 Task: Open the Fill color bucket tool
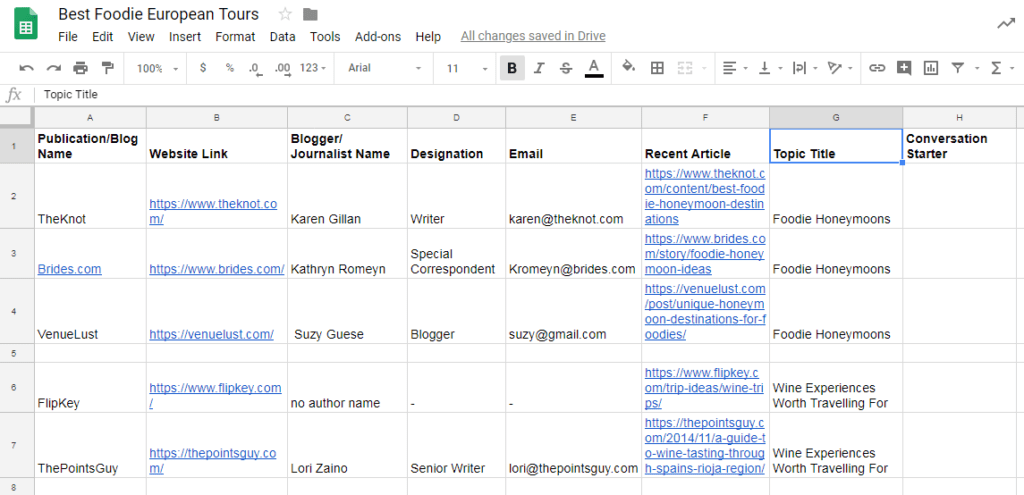point(628,68)
